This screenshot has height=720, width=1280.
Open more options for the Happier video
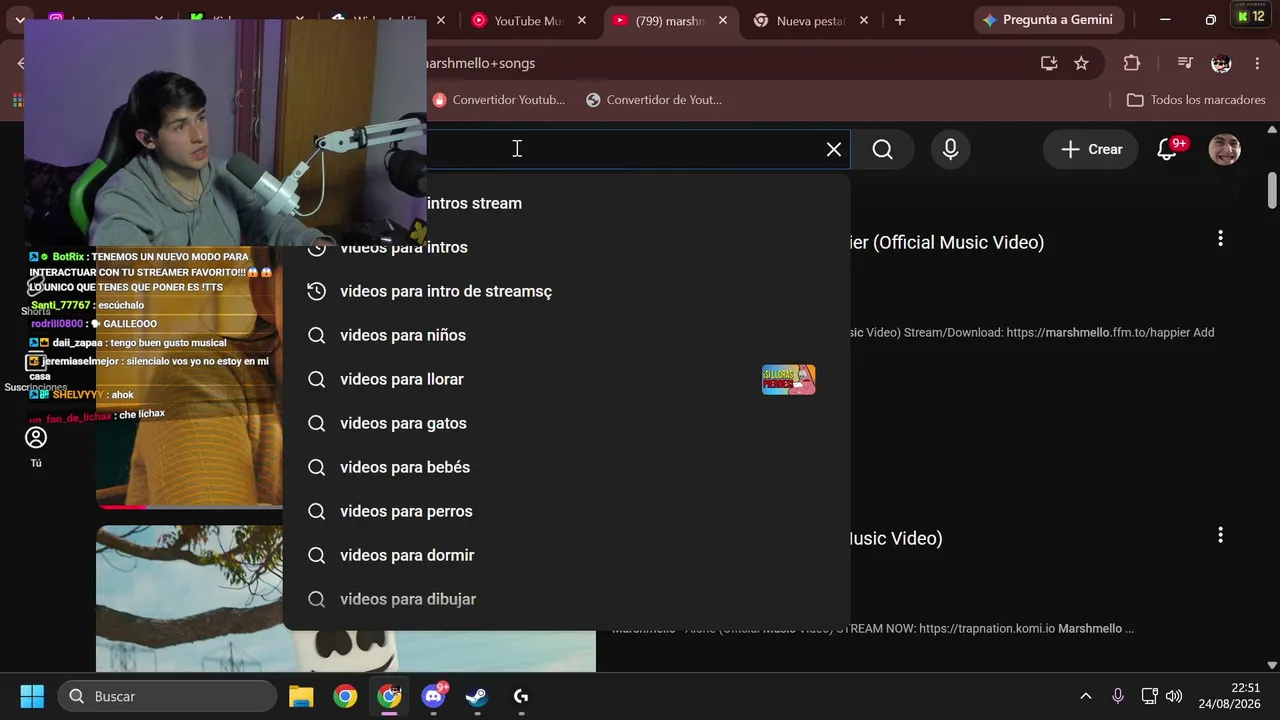[1220, 238]
